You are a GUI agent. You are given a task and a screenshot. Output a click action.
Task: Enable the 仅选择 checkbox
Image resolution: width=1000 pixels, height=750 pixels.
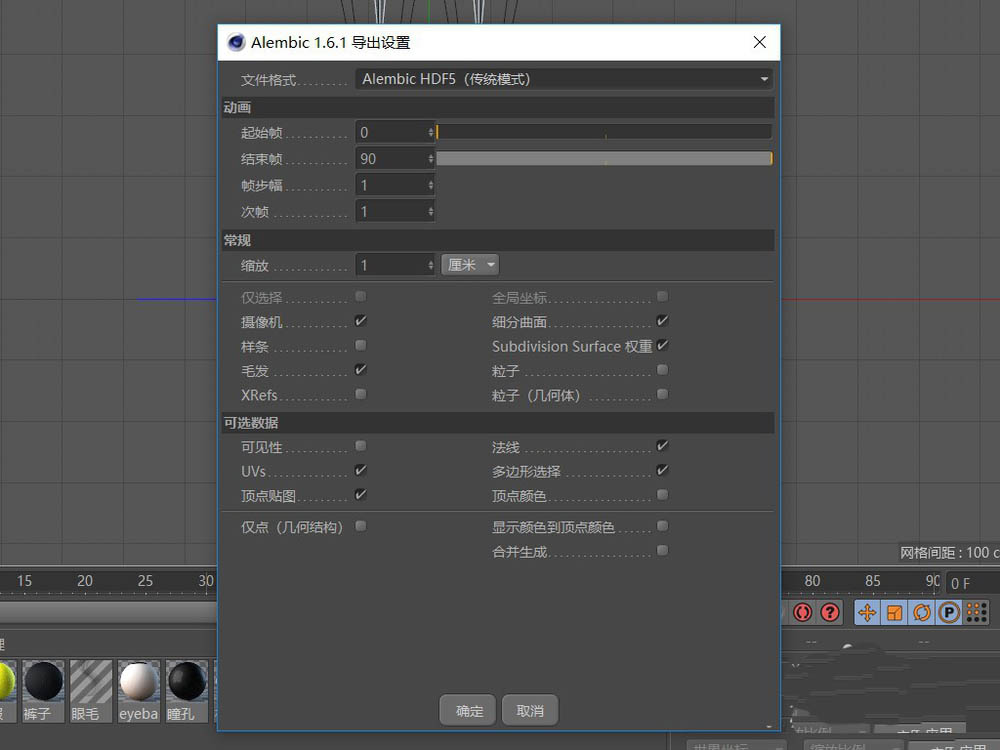[359, 297]
